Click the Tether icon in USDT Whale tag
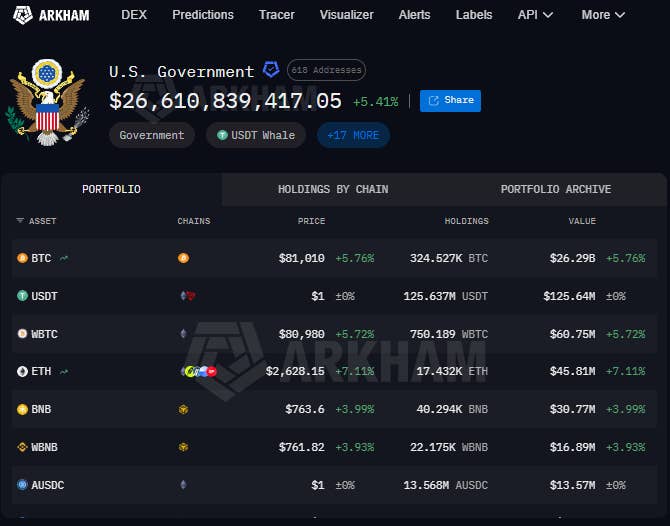This screenshot has width=670, height=526. tap(222, 135)
